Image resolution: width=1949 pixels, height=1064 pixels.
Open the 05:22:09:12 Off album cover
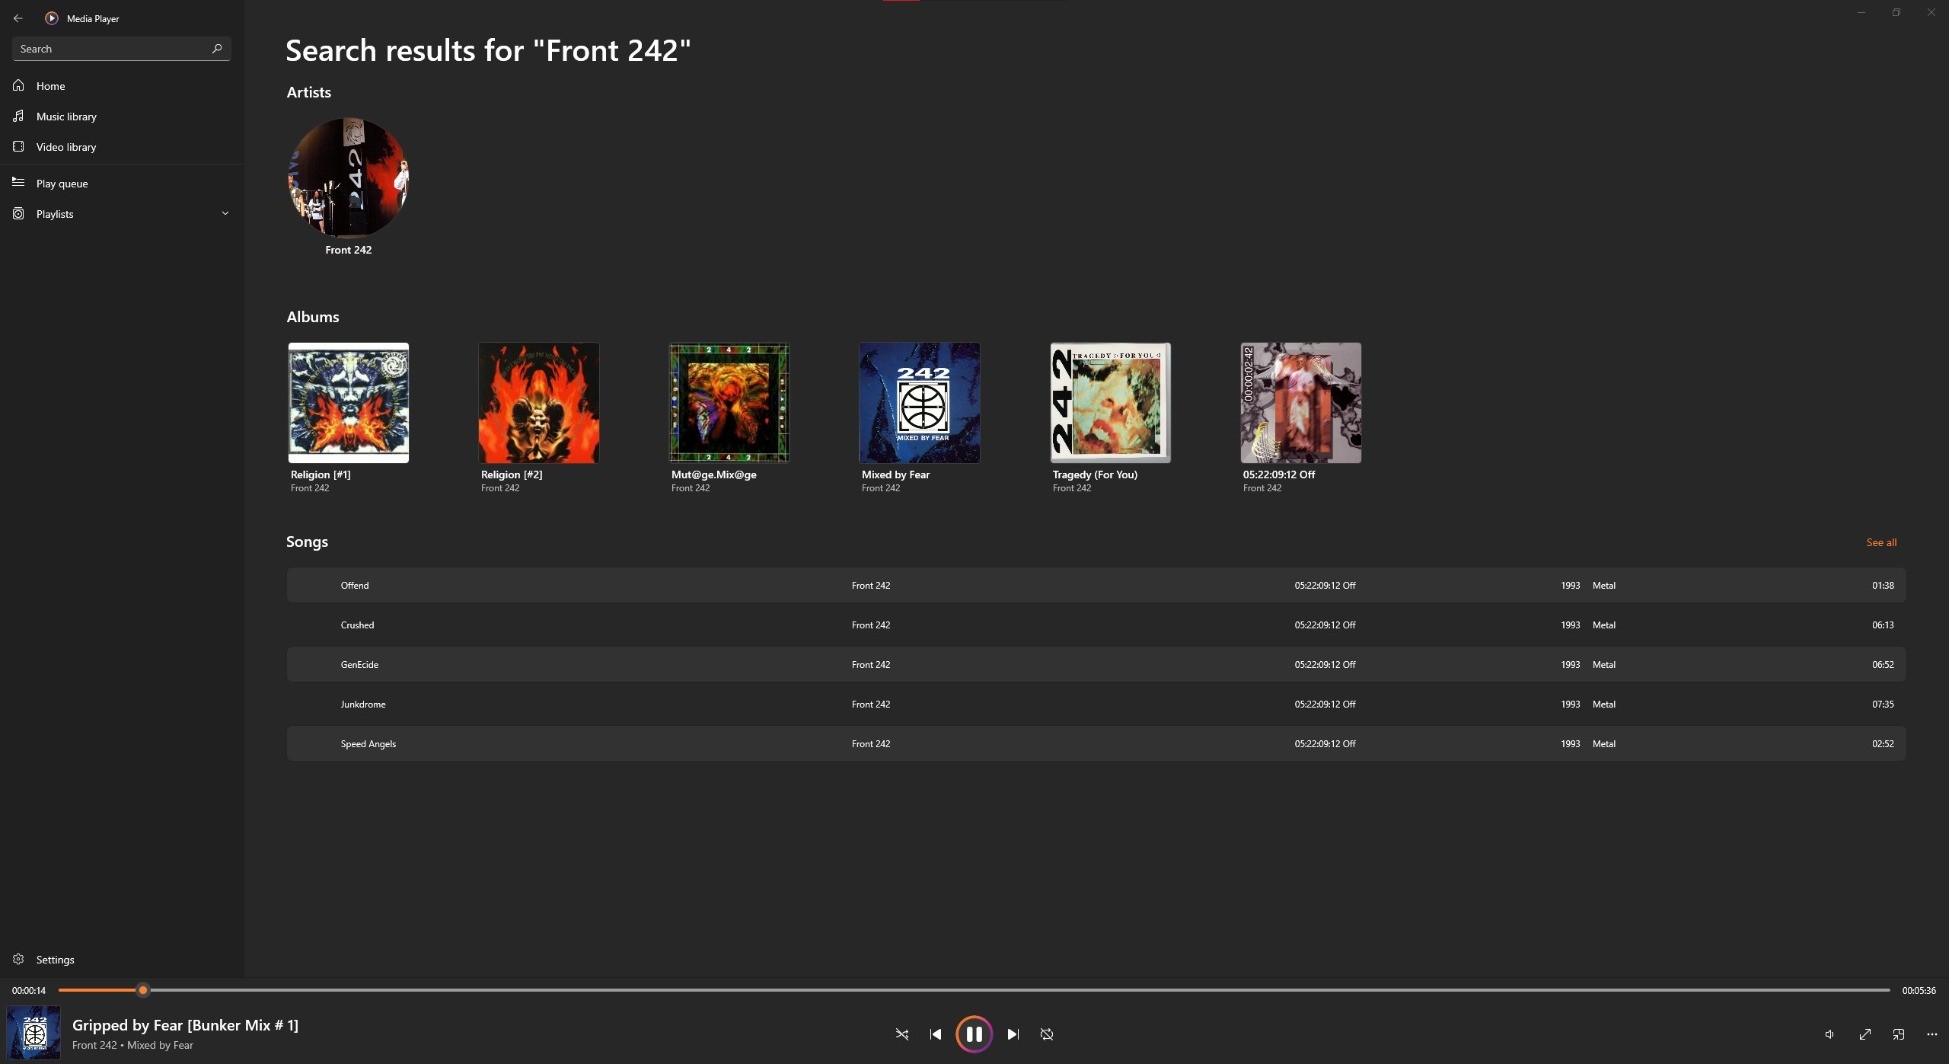tap(1301, 403)
